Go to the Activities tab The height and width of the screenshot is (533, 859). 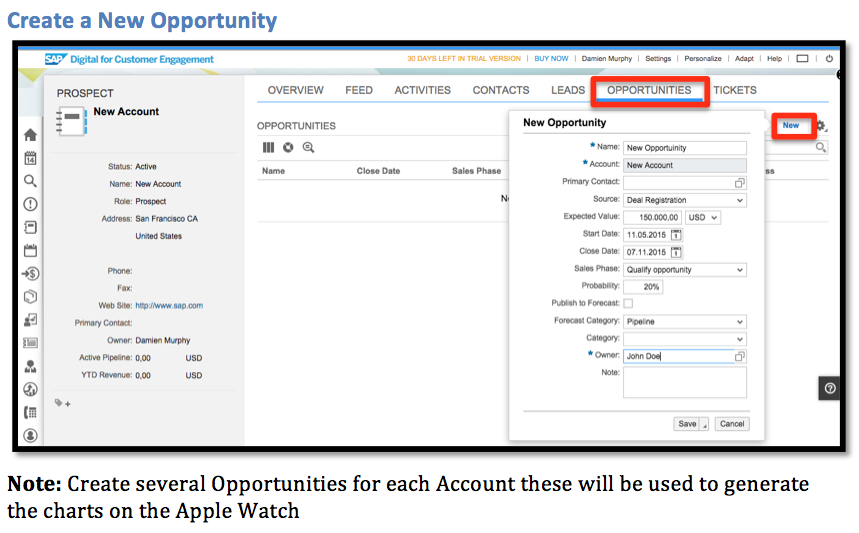point(422,90)
